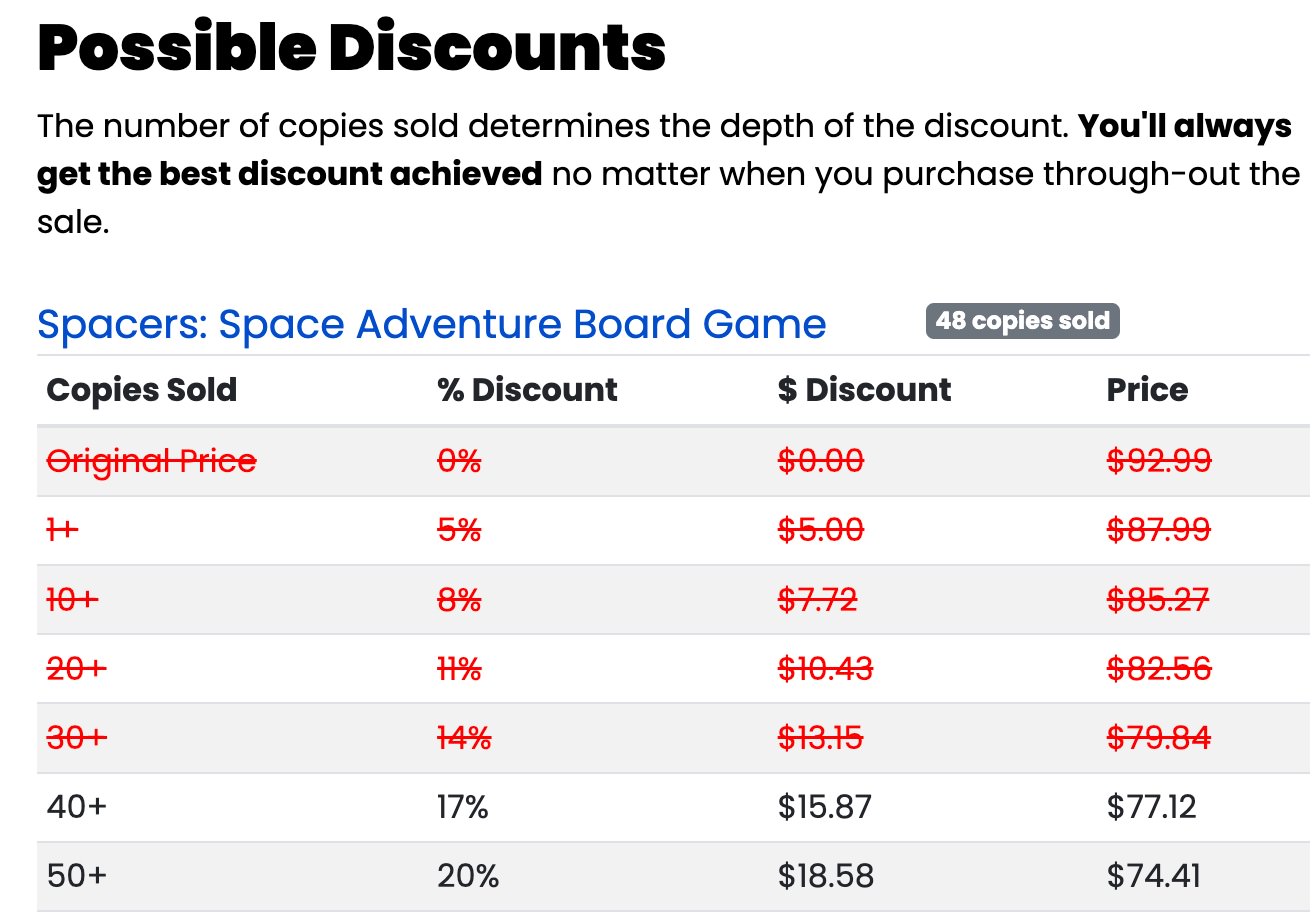The width and height of the screenshot is (1312, 912).
Task: Click the $74.41 price cell
Action: 1153,876
